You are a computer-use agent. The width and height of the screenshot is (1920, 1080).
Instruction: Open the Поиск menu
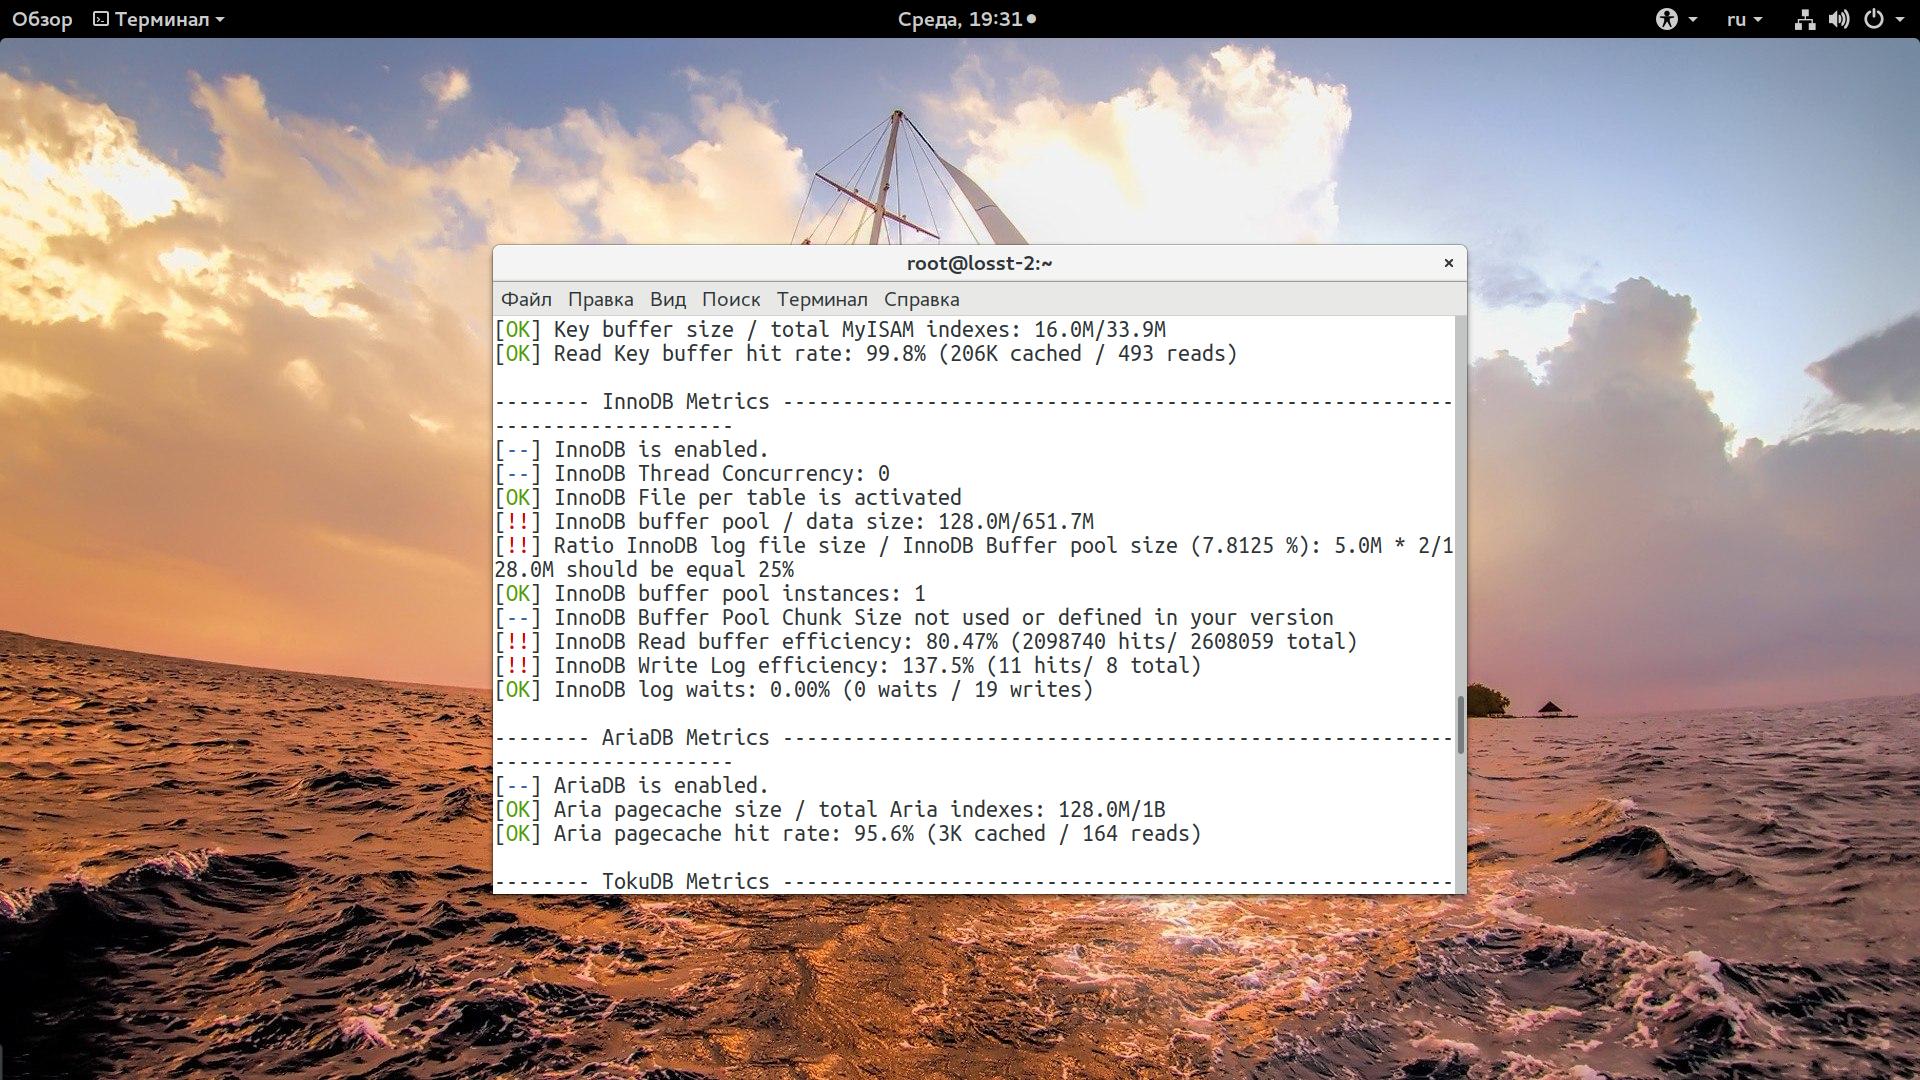732,299
